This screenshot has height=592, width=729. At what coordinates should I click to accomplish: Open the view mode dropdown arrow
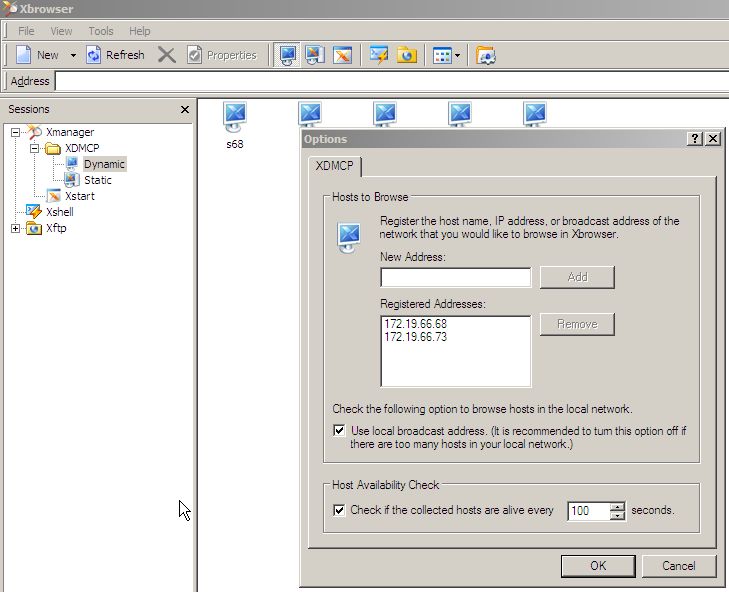tap(458, 55)
